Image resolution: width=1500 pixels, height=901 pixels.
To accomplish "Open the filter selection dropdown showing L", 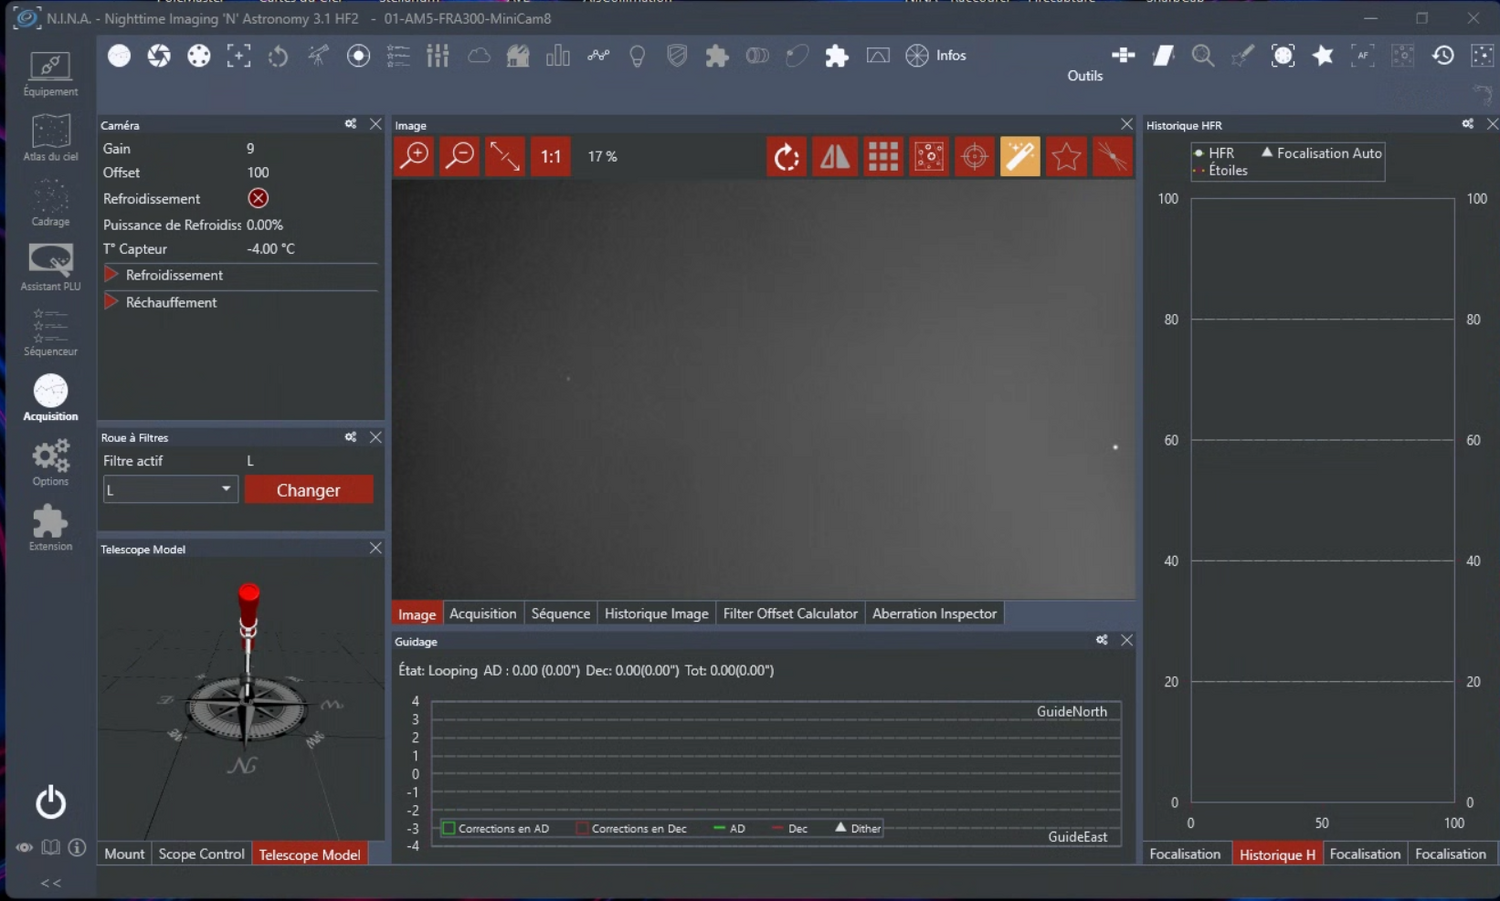I will click(x=171, y=490).
